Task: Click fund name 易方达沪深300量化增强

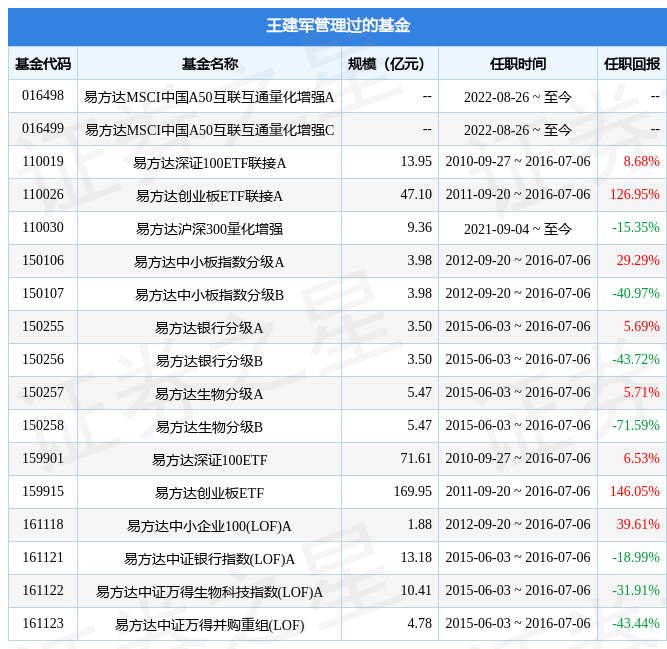Action: (209, 229)
